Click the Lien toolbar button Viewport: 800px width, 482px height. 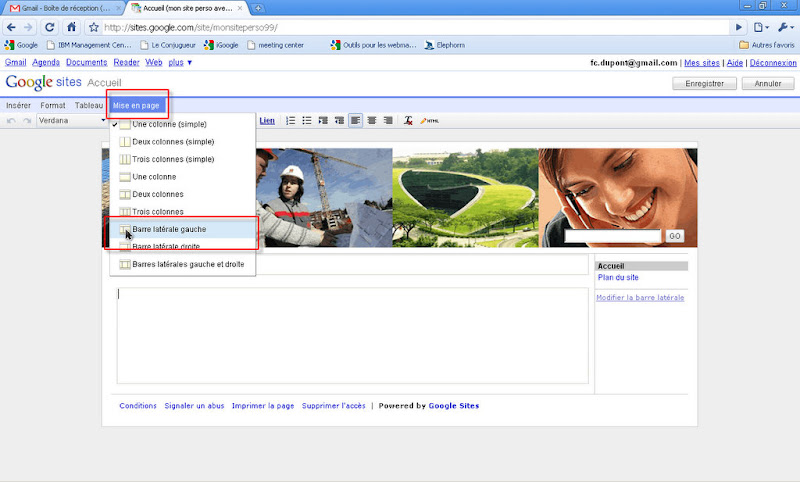267,121
